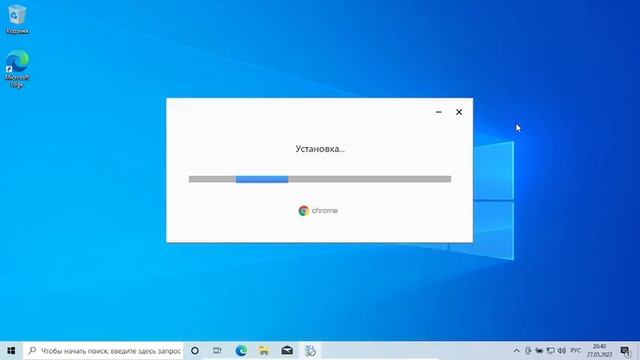Click the taskbar search box
Screen dimensions: 640x360
(104, 351)
